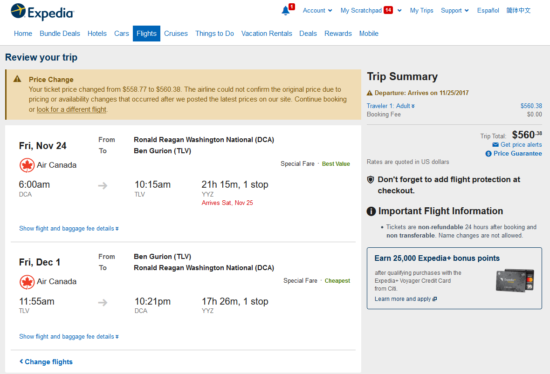The height and width of the screenshot is (374, 550).
Task: Click the Get price alerts envelope icon
Action: [495, 145]
